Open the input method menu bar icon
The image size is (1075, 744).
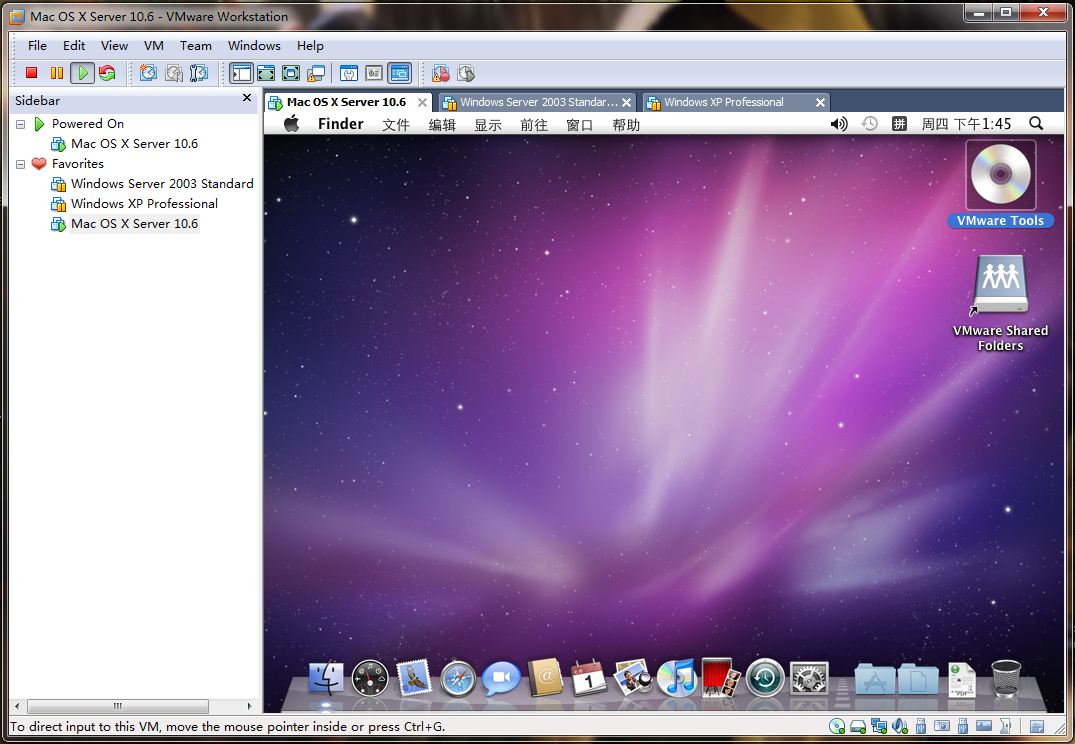[x=899, y=124]
